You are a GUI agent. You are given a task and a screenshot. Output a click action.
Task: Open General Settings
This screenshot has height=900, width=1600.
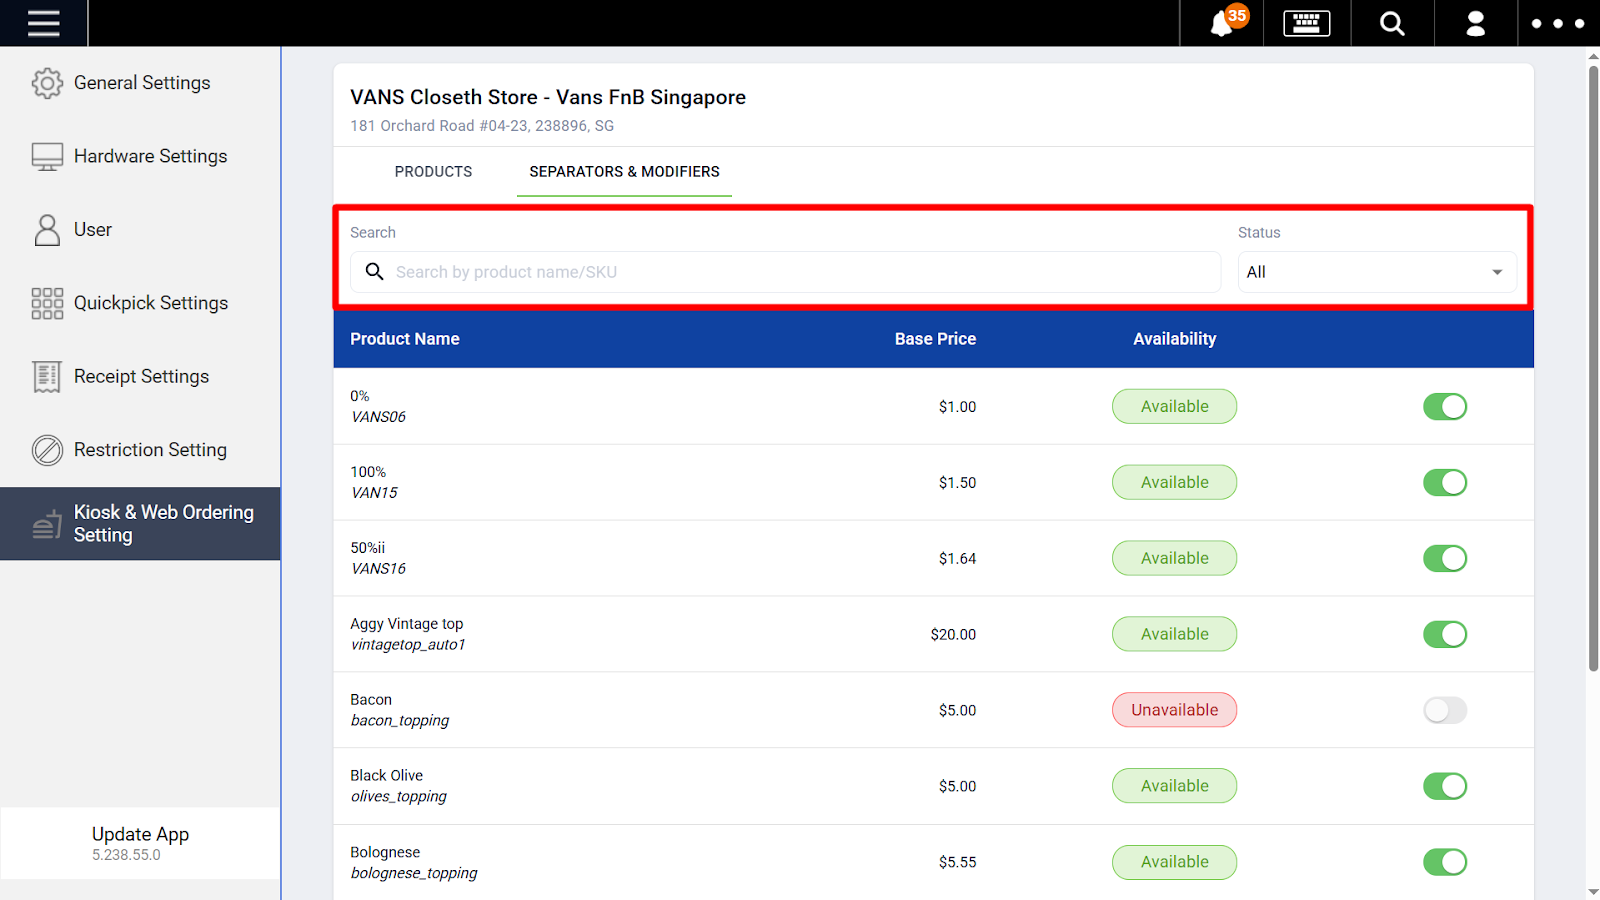tap(140, 83)
